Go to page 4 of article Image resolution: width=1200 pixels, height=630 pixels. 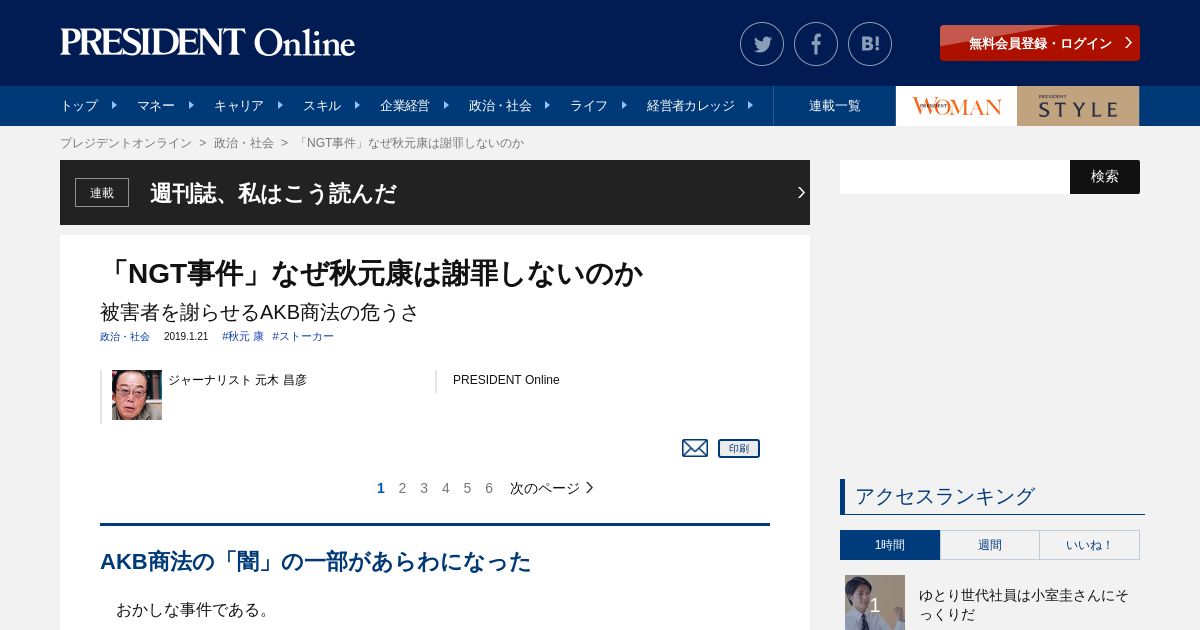point(446,488)
